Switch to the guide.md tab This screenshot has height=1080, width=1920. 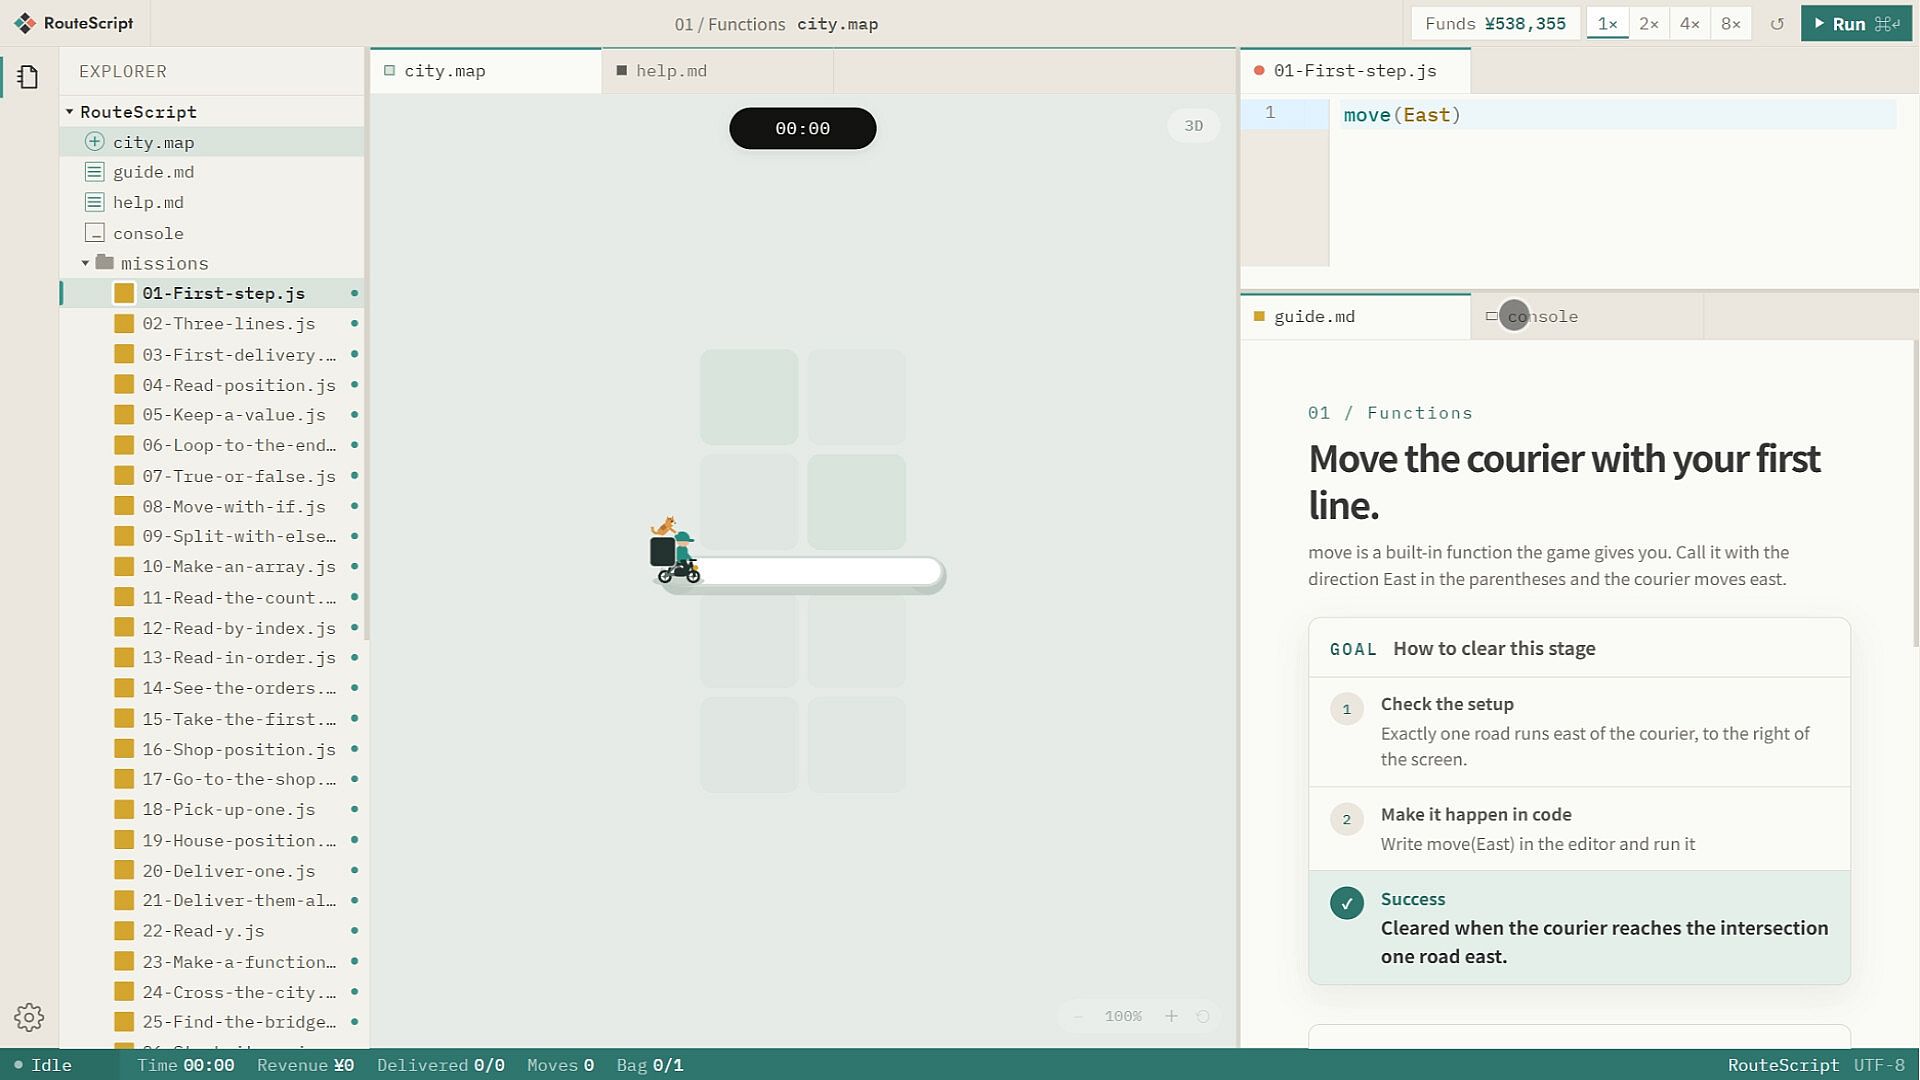coord(1355,316)
